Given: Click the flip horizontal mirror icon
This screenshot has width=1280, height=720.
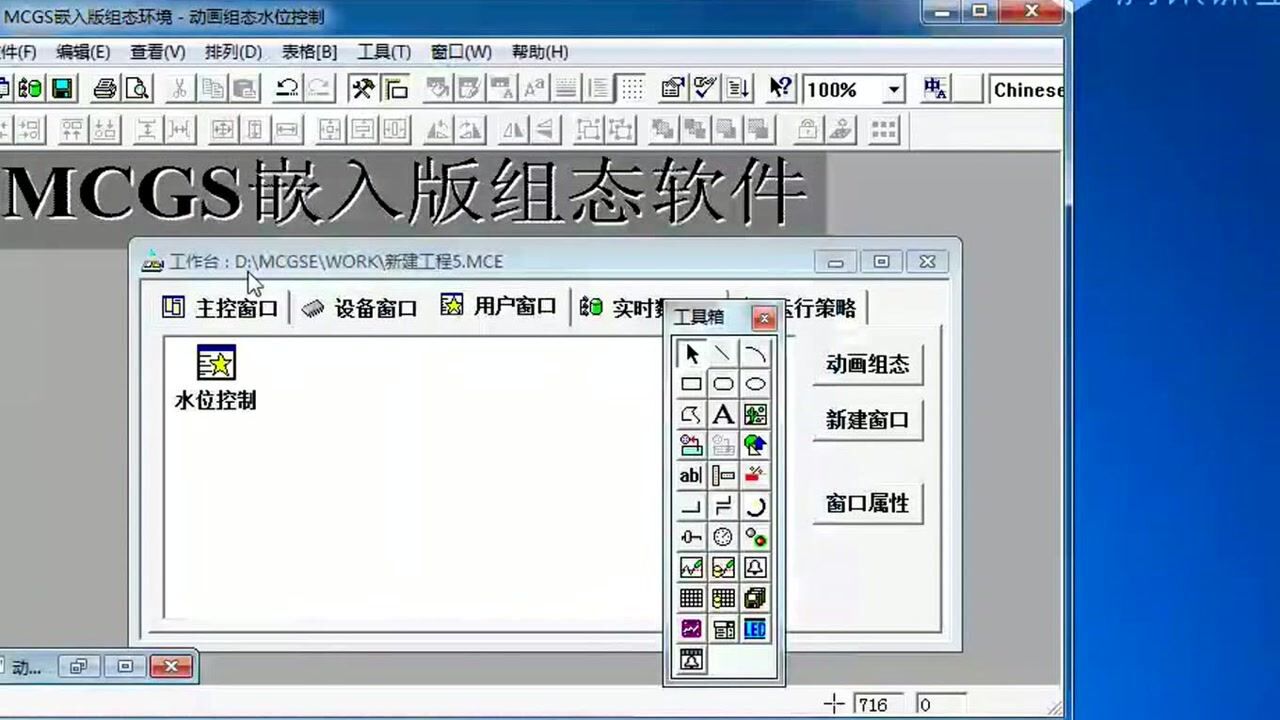Looking at the screenshot, I should pos(513,129).
